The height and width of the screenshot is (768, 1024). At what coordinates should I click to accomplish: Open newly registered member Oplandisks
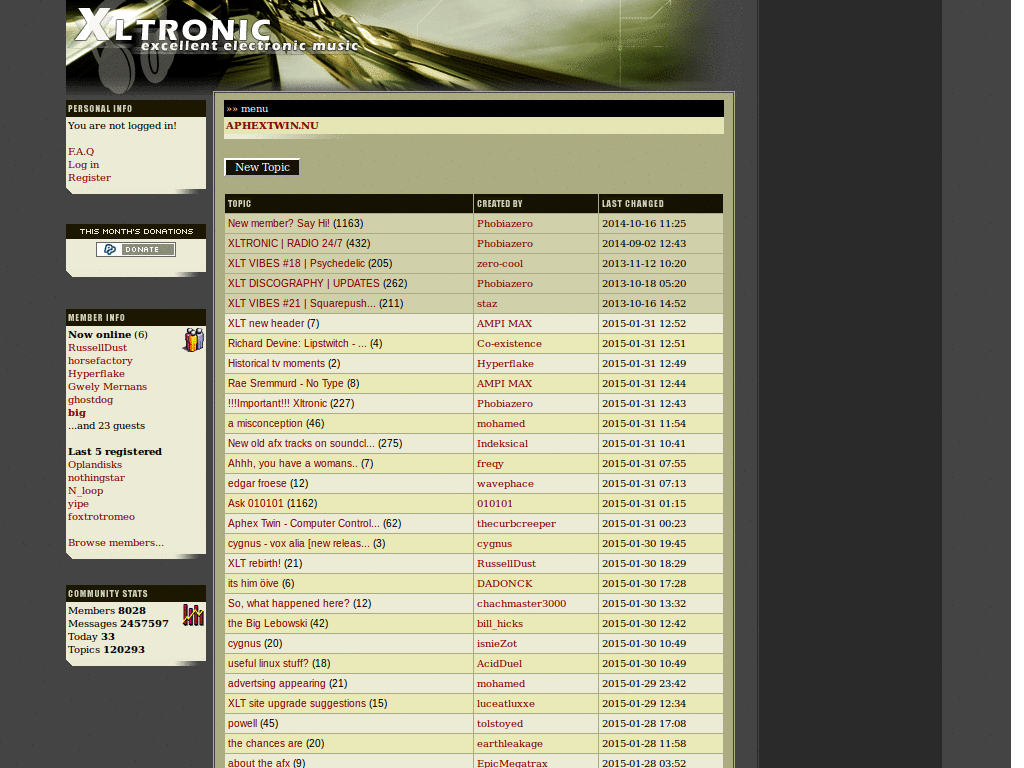click(x=95, y=464)
